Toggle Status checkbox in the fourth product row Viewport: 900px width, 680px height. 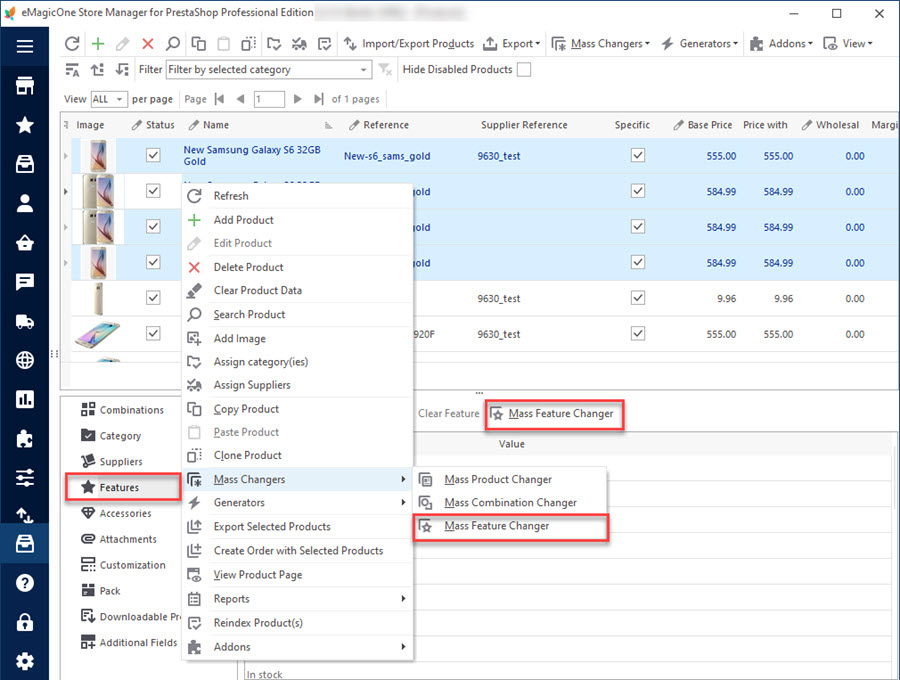[x=153, y=262]
